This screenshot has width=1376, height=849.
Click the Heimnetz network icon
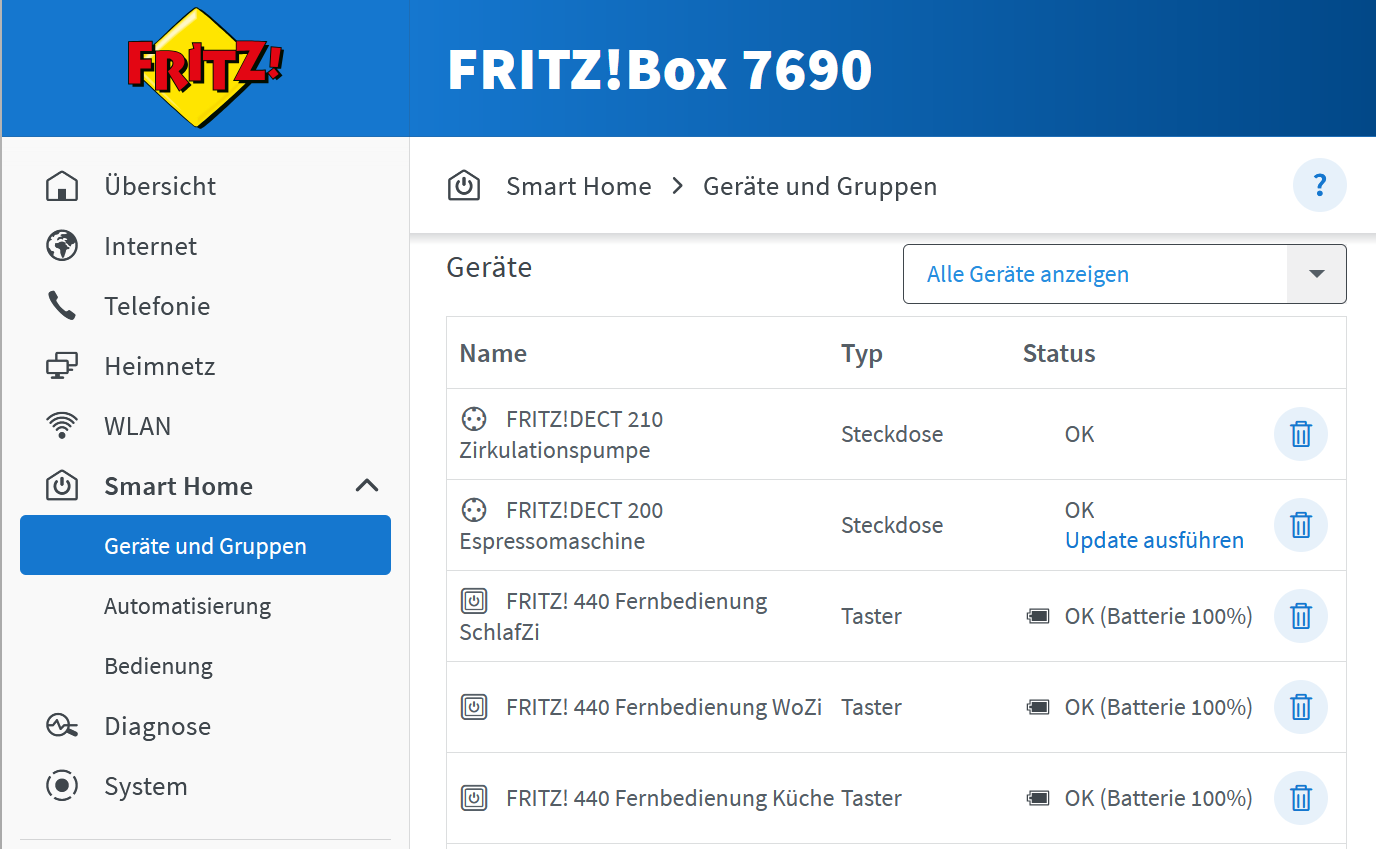point(62,365)
